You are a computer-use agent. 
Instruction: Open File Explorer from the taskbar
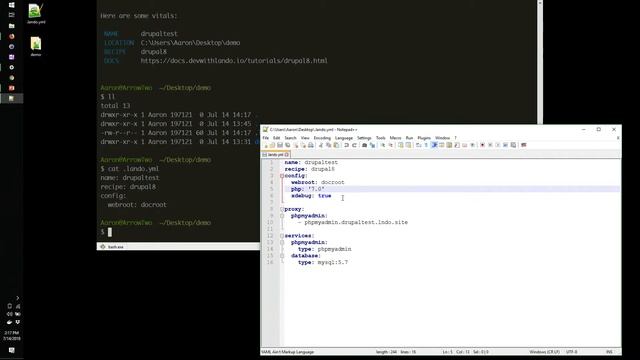coord(11,26)
